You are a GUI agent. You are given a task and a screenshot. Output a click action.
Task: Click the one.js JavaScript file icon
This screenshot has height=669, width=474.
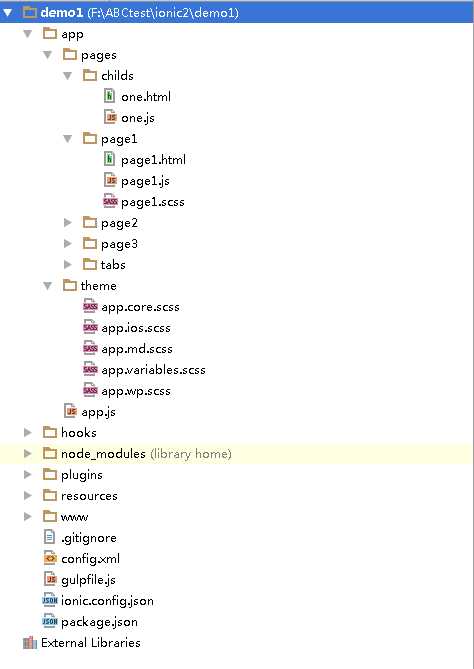coord(111,117)
